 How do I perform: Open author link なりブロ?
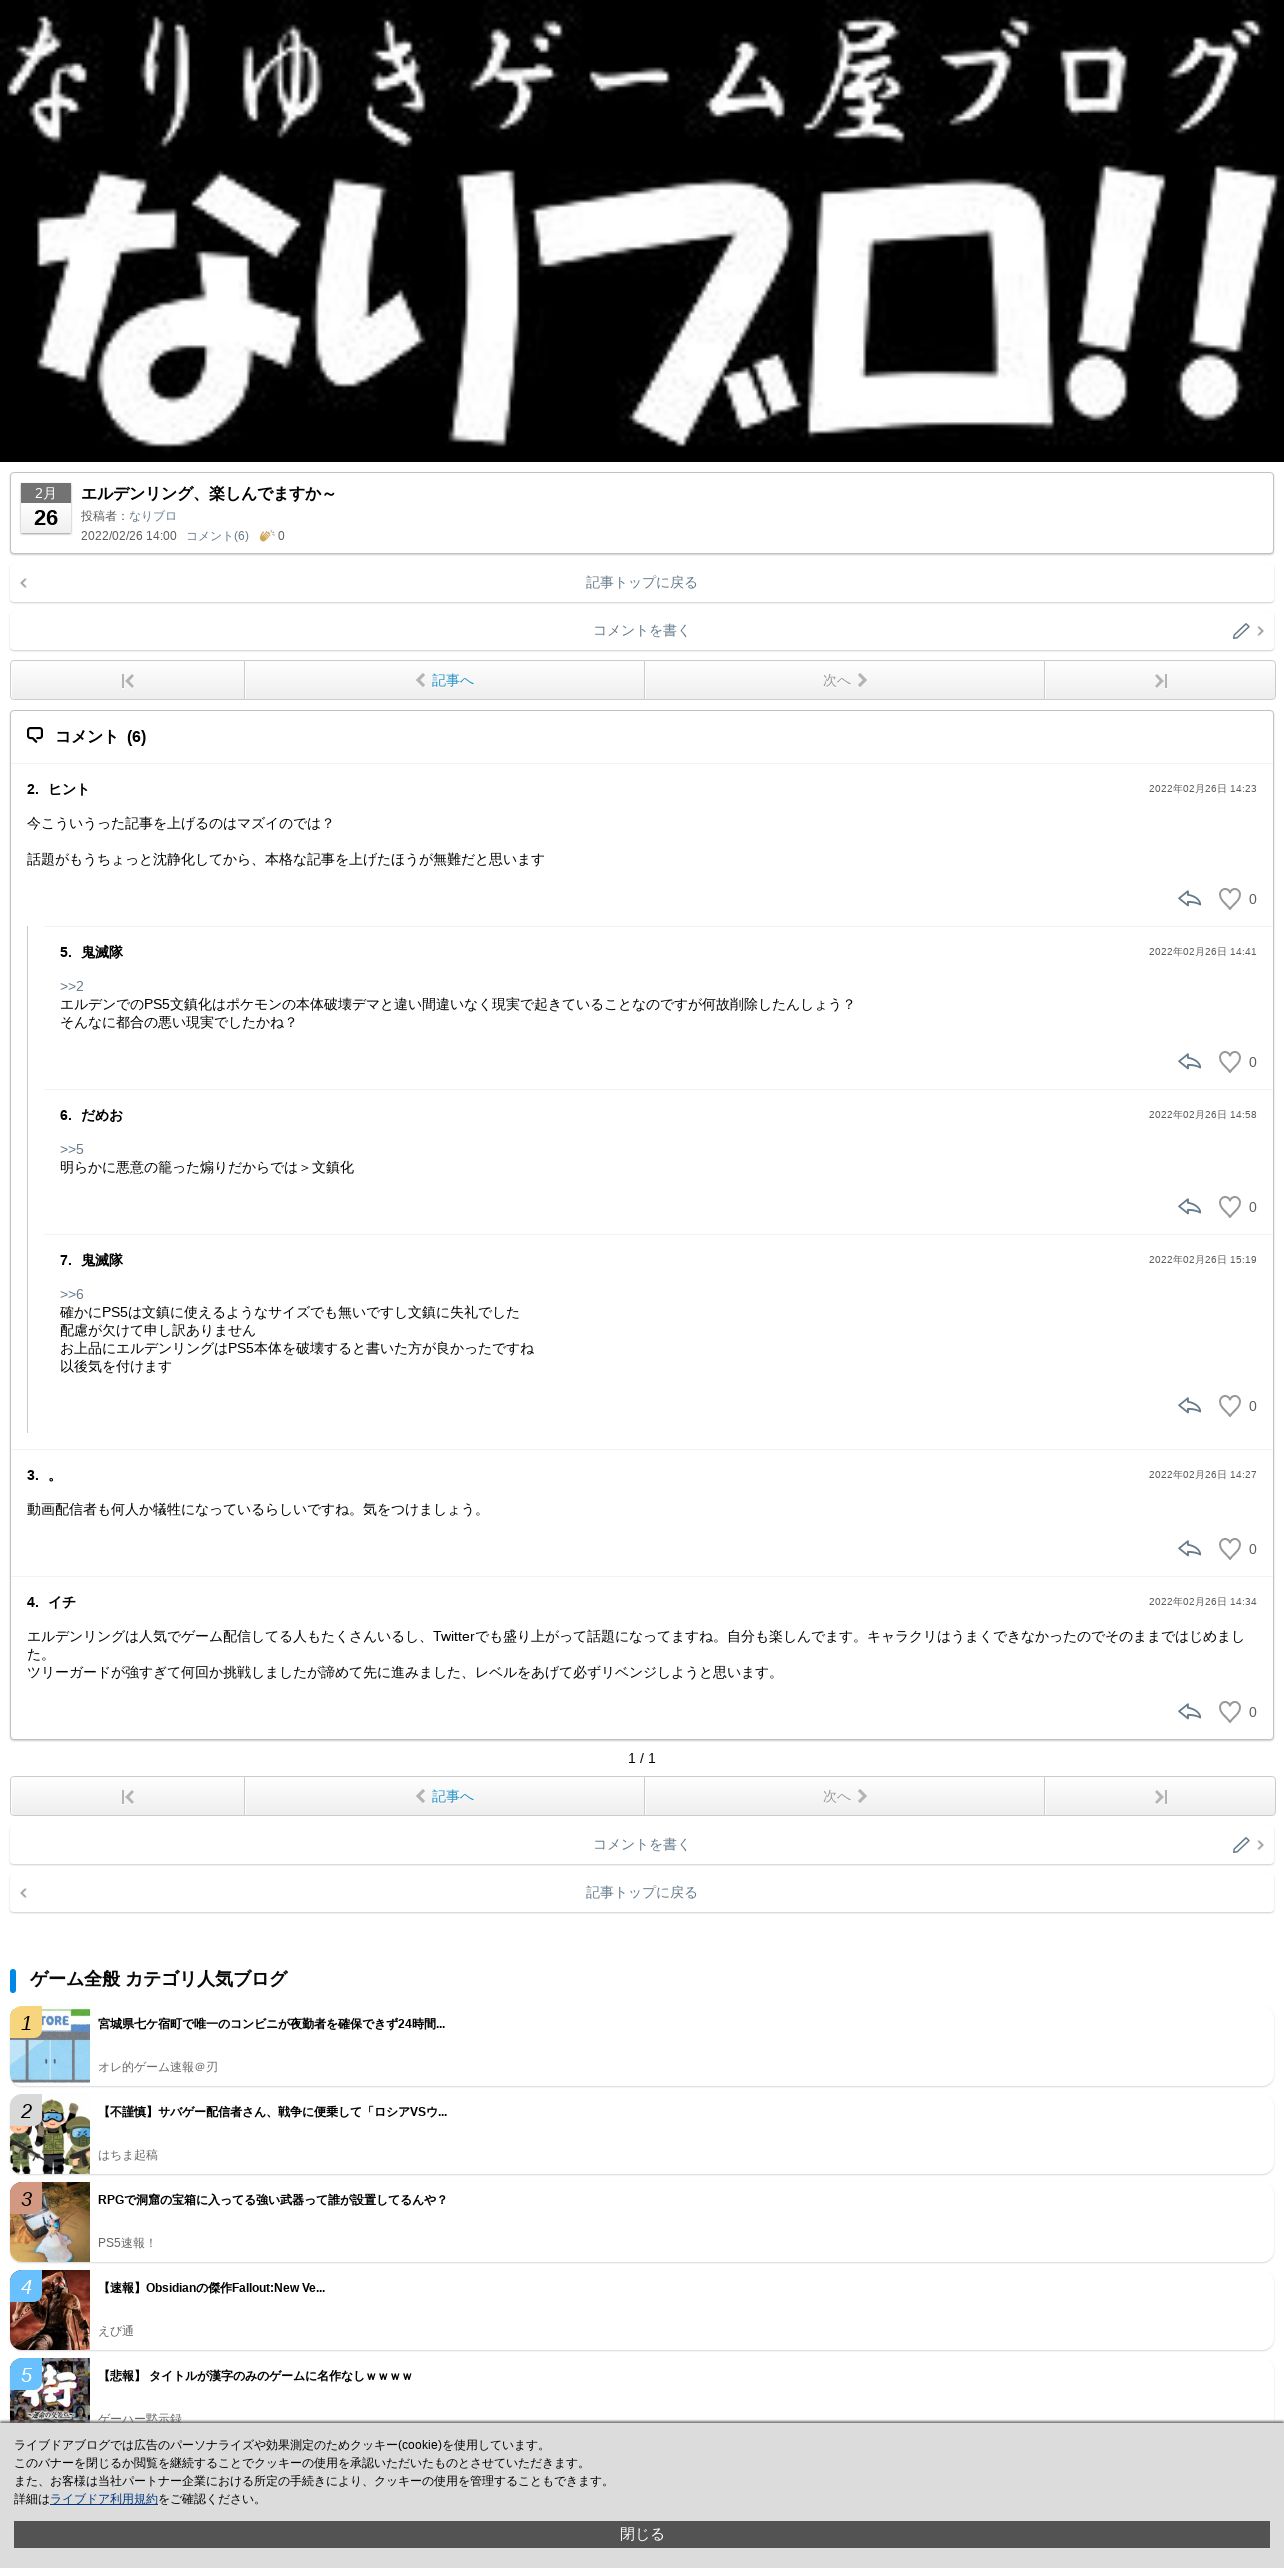152,516
